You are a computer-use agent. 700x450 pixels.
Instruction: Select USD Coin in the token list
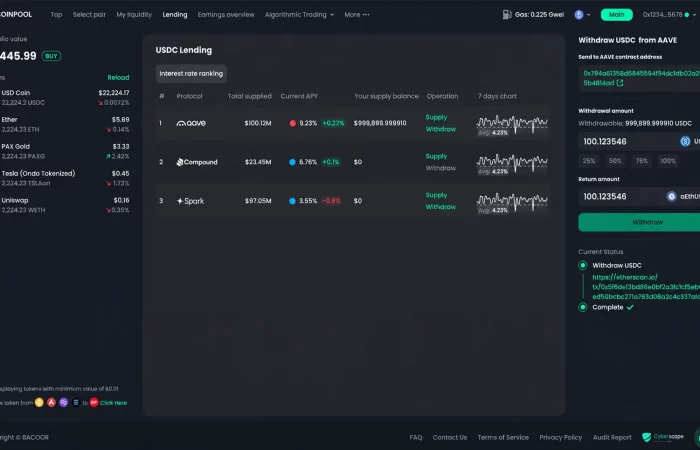[65, 97]
